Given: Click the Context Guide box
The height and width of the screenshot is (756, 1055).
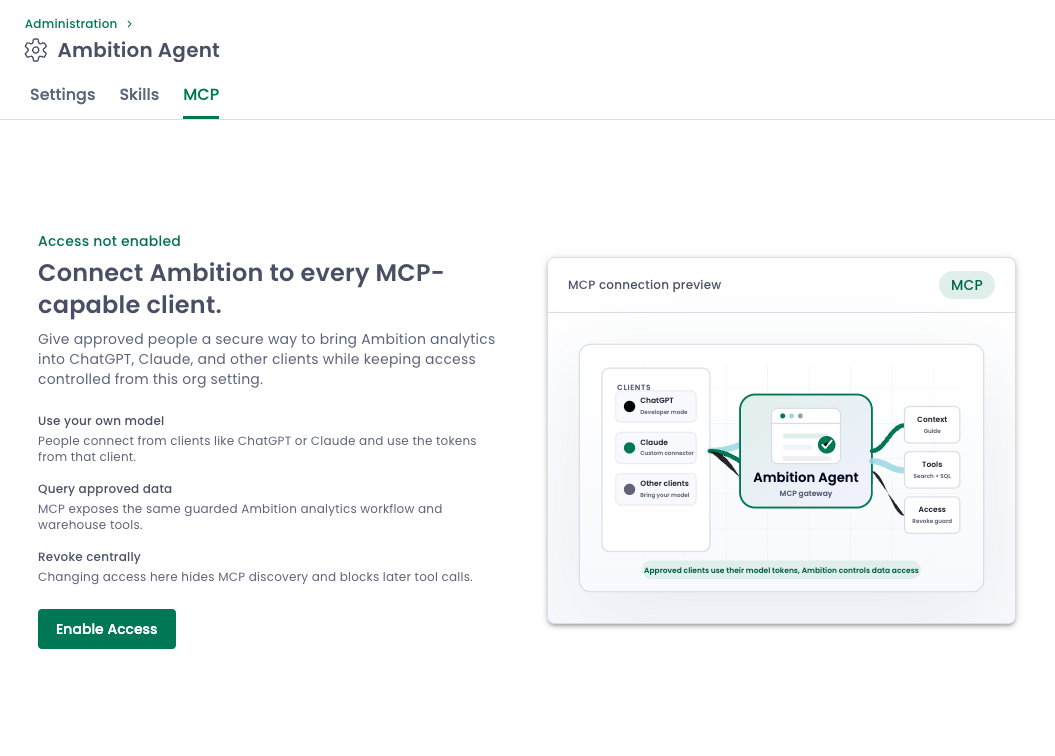Looking at the screenshot, I should tap(932, 424).
